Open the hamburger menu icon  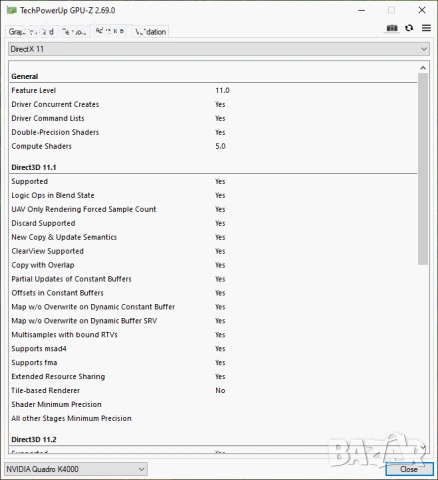pos(426,28)
